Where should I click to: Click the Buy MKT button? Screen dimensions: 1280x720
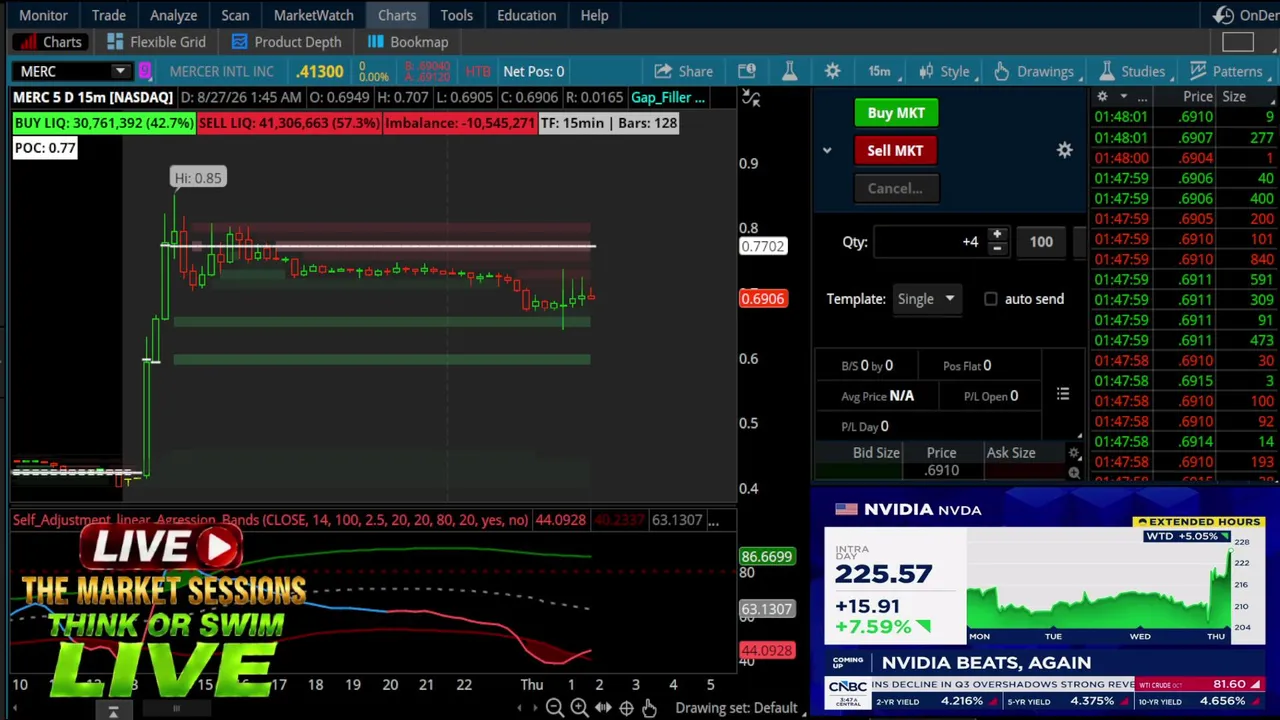(x=896, y=113)
